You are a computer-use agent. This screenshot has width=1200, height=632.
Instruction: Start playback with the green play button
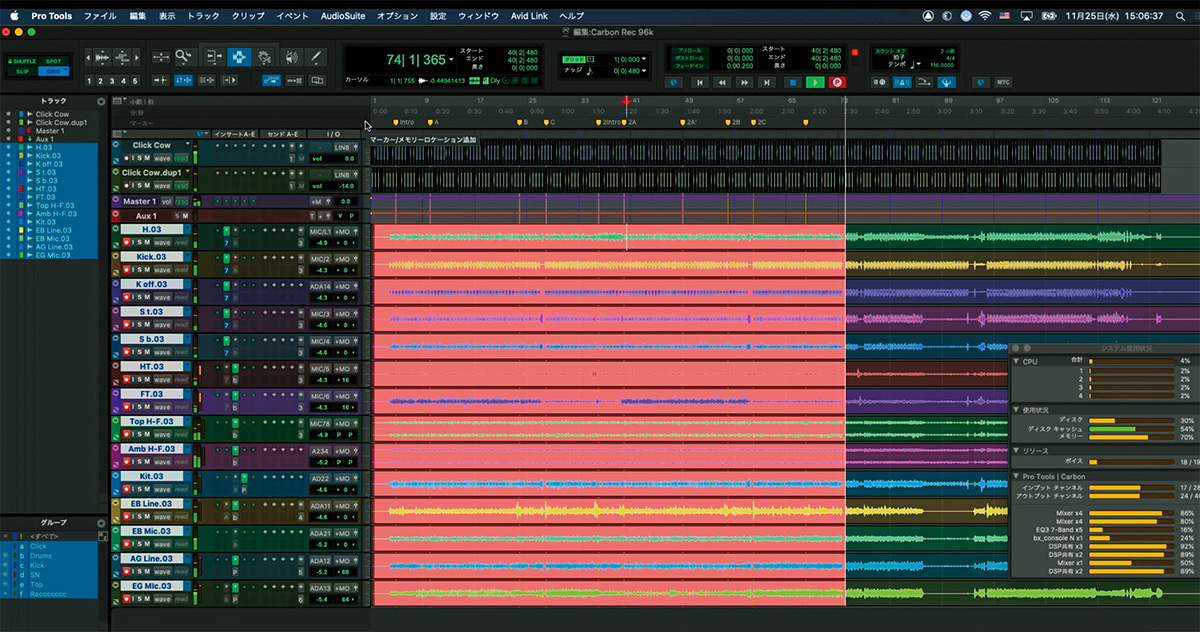tap(815, 82)
